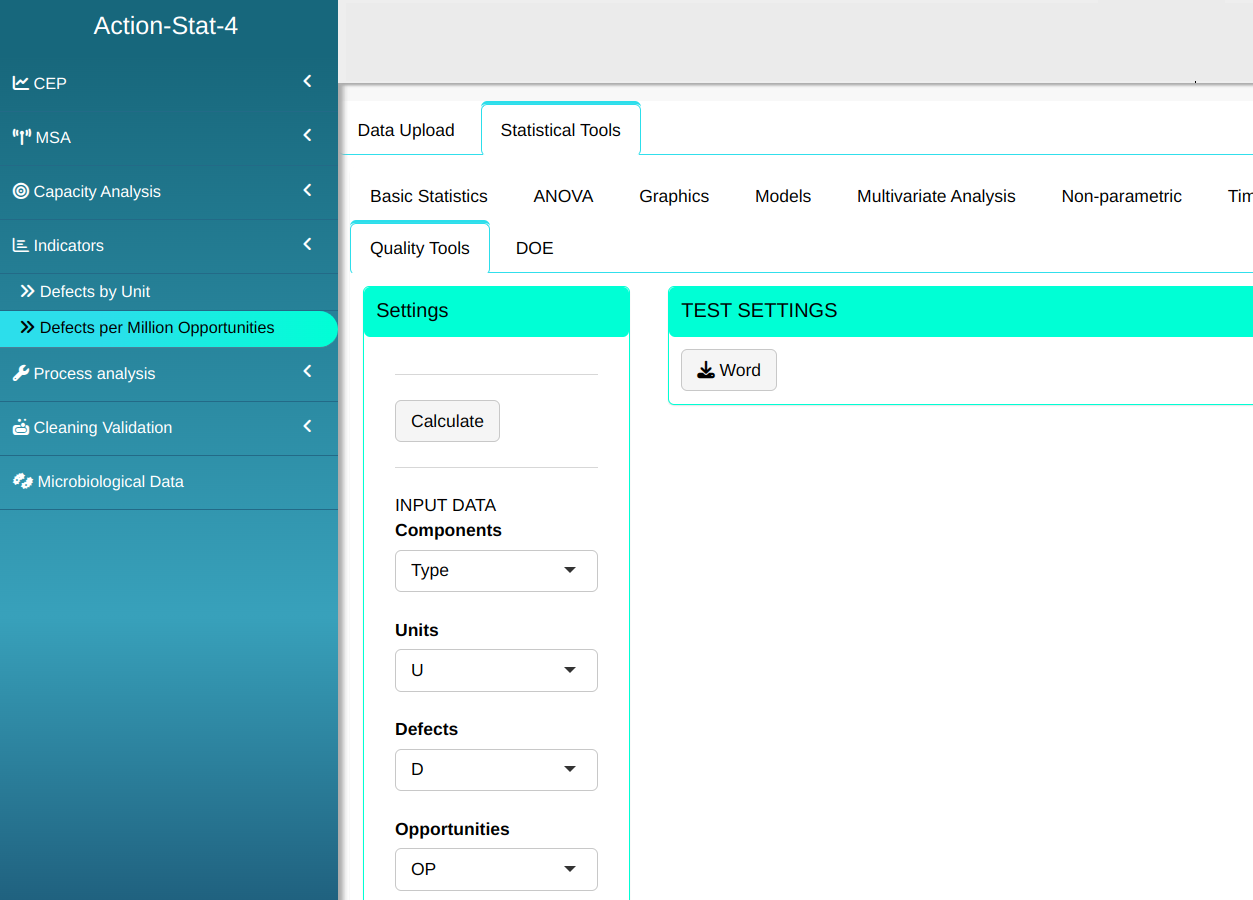Click the Indicators bar chart icon
Viewport: 1253px width, 900px height.
click(20, 245)
